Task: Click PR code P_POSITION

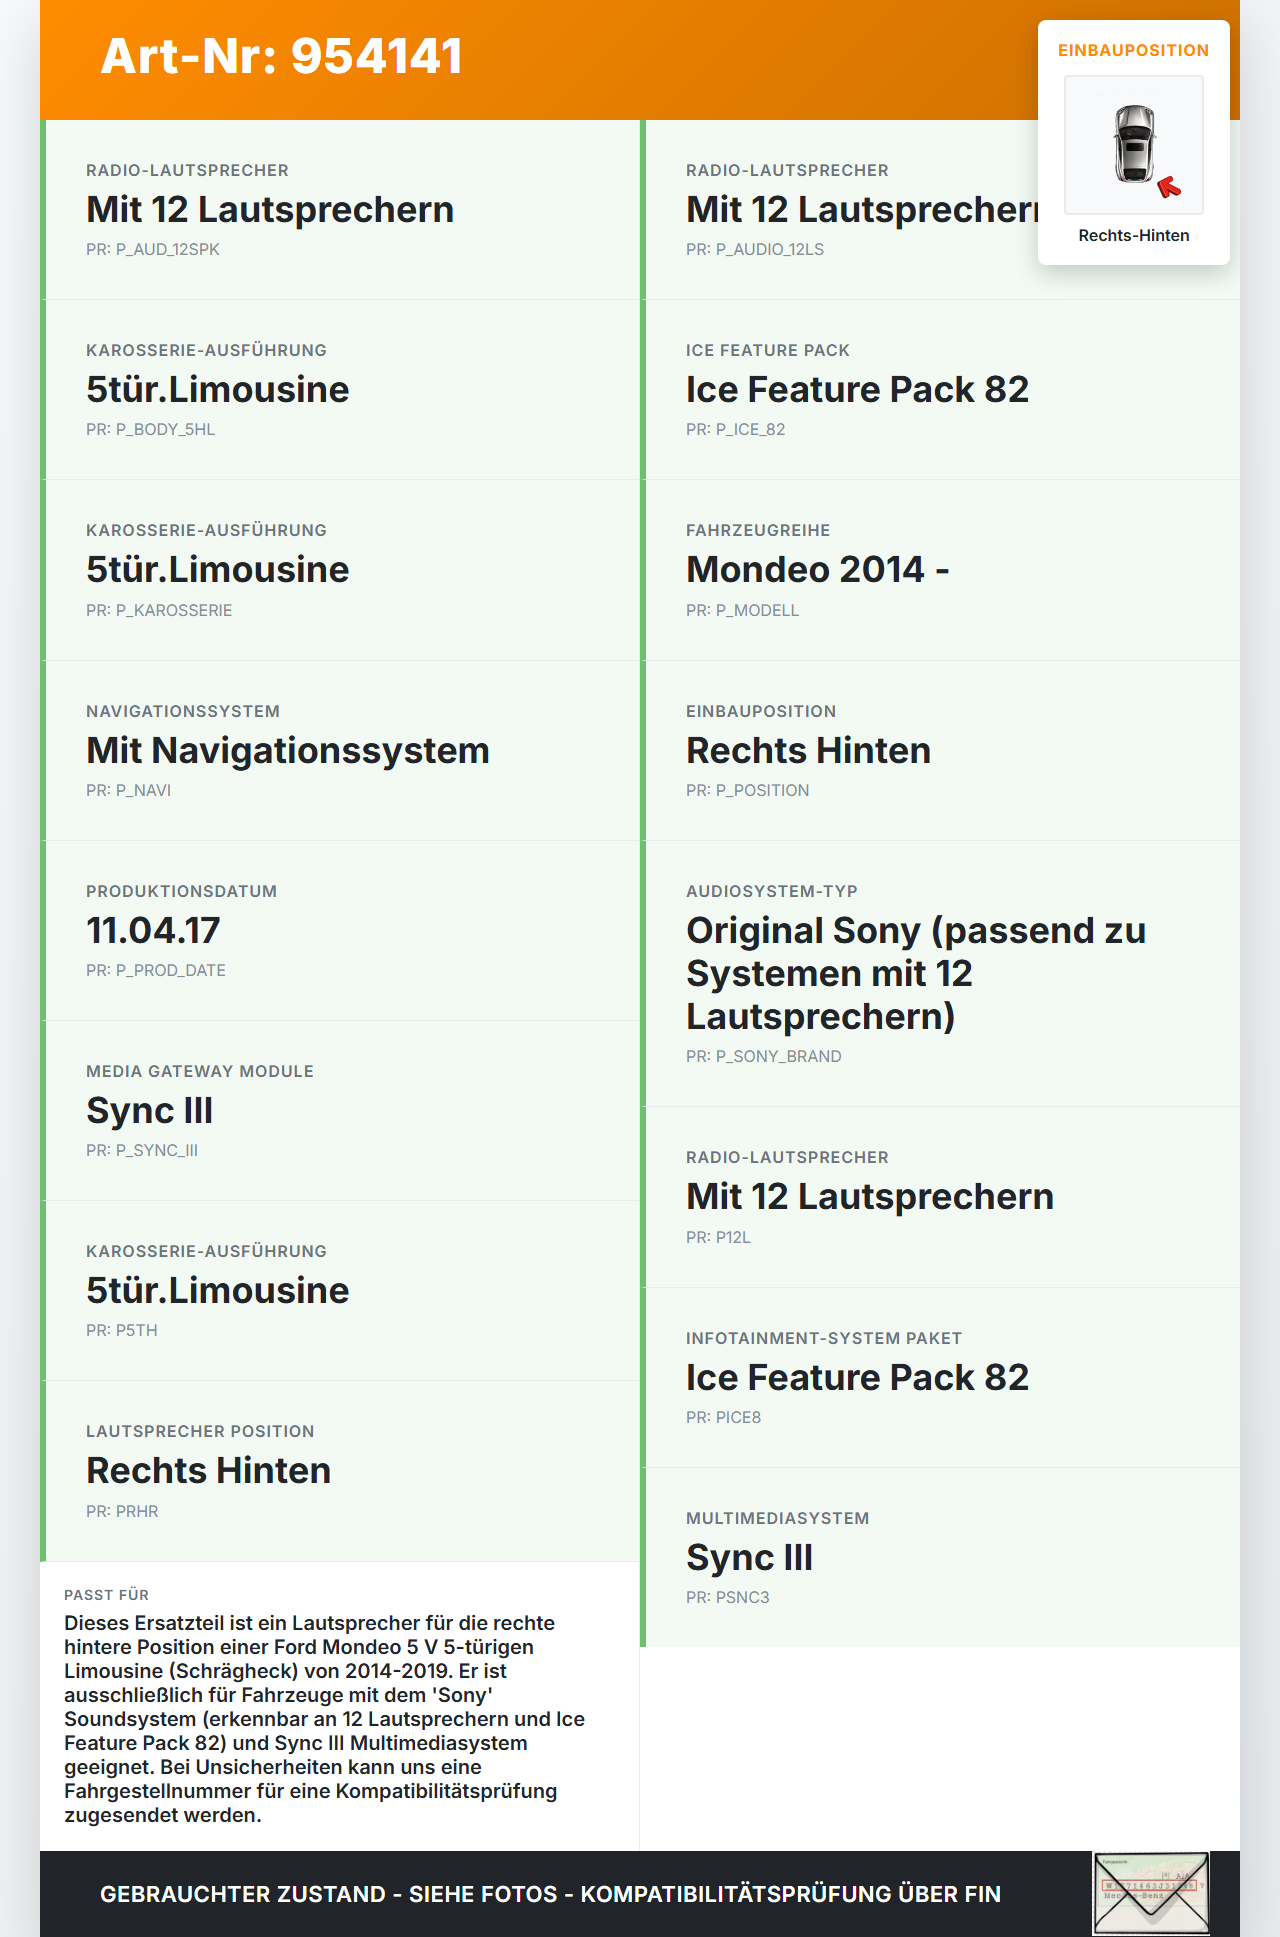Action: click(x=747, y=790)
